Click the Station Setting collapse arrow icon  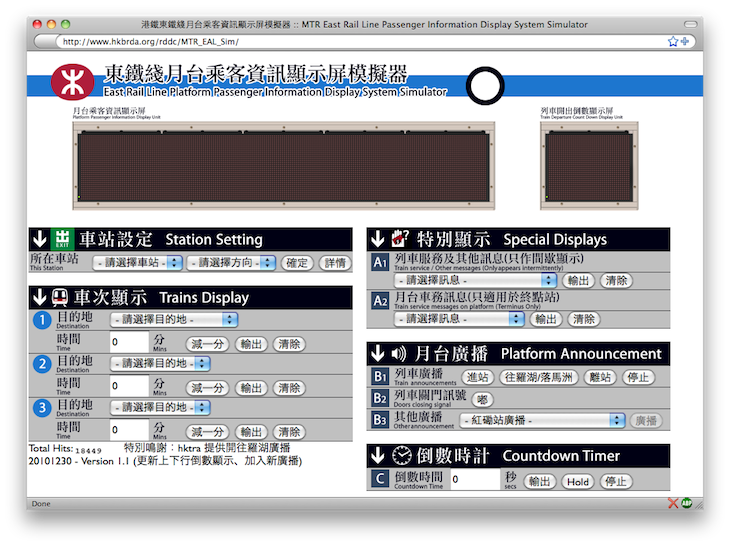(40, 239)
